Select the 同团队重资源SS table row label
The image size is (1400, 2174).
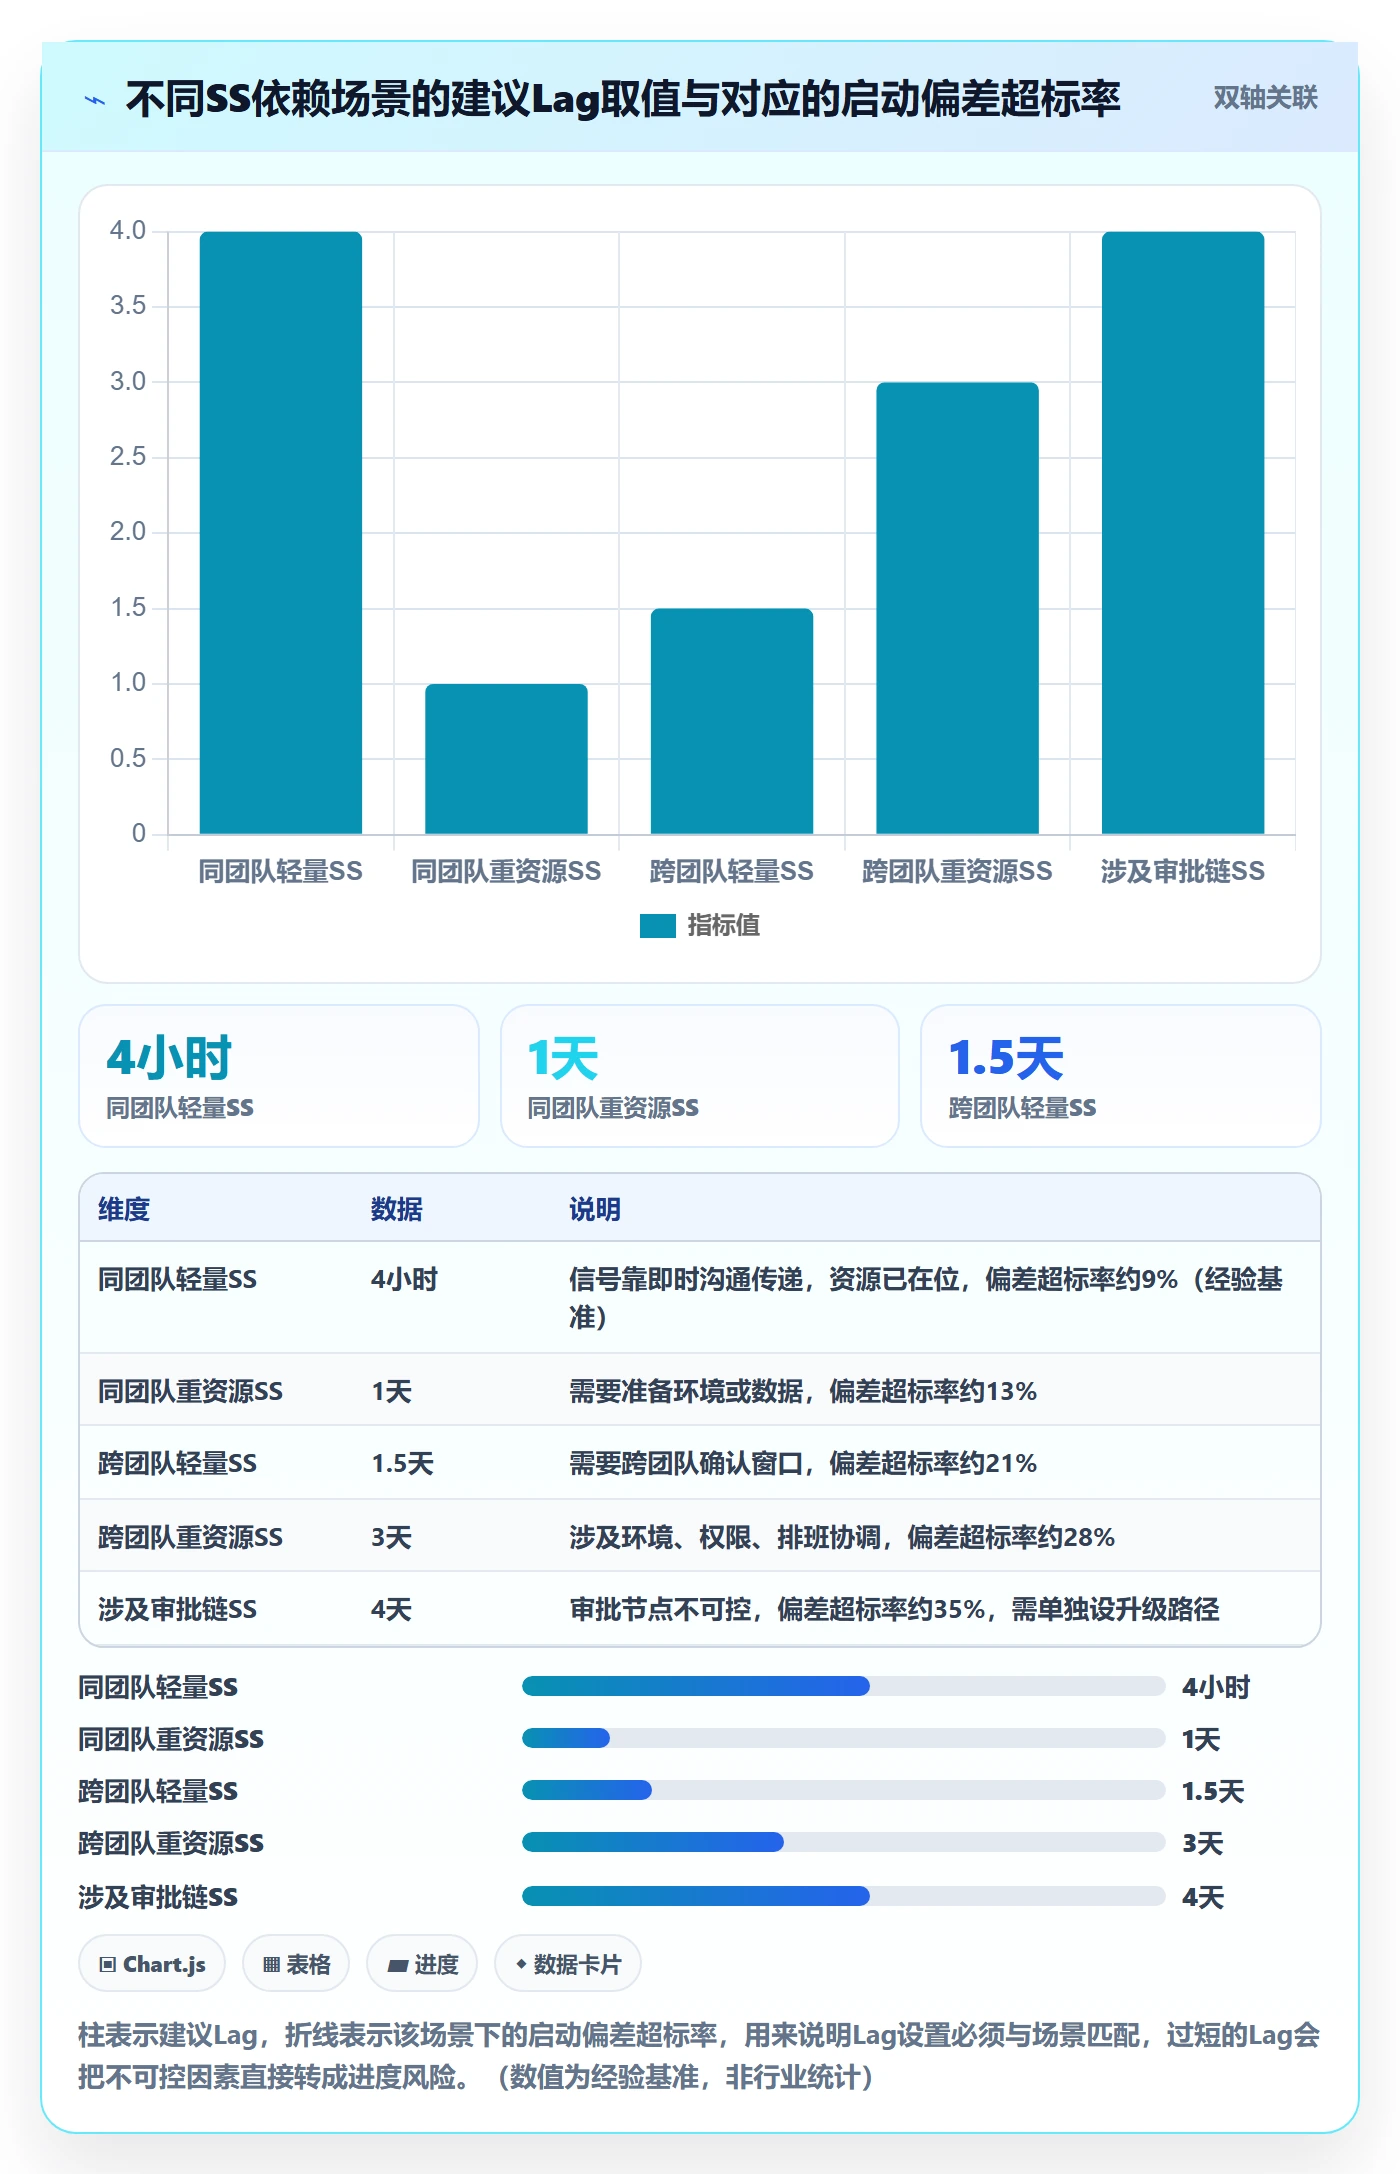[190, 1391]
